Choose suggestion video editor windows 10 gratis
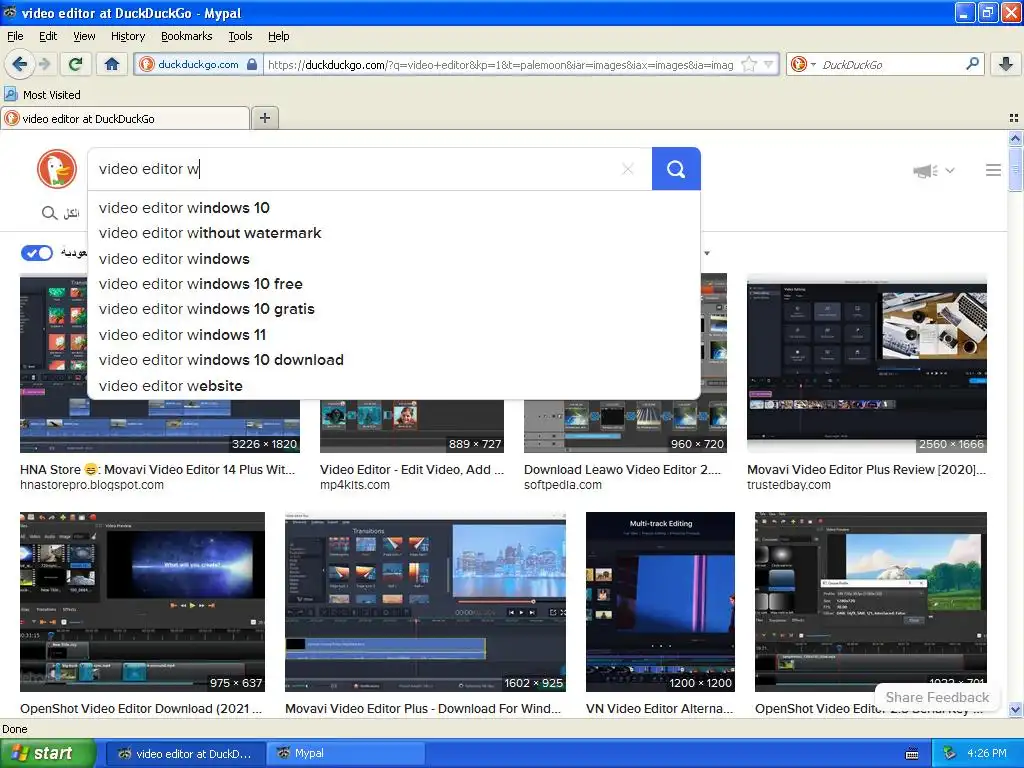This screenshot has height=768, width=1024. tap(394, 309)
